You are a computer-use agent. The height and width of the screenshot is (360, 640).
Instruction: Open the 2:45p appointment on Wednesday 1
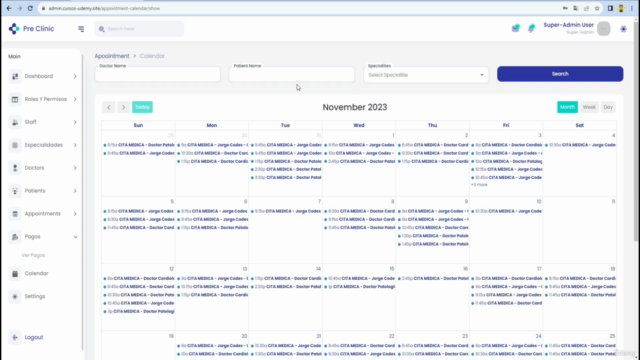[x=359, y=161]
